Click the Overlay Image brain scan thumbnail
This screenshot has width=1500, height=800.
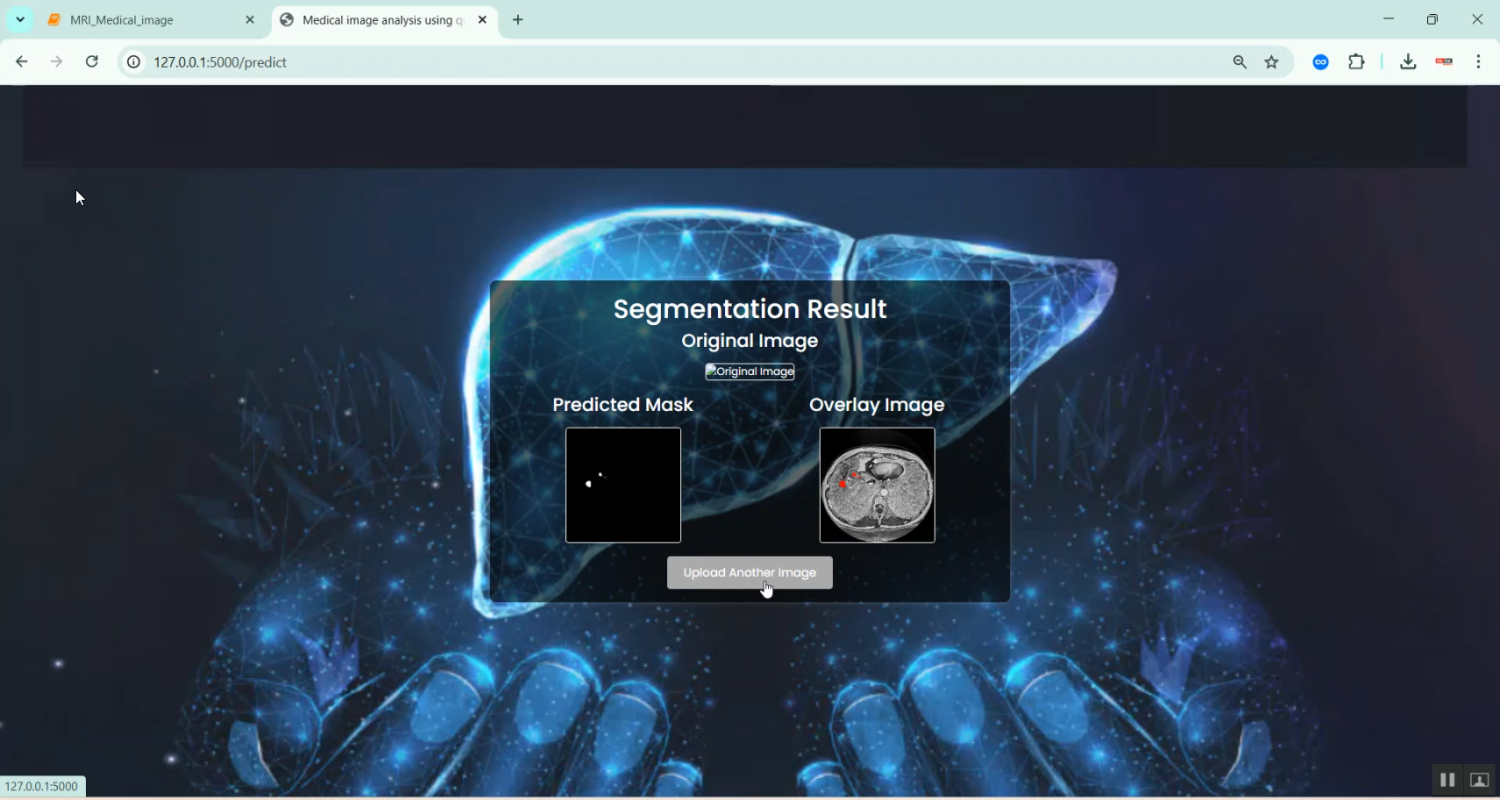[x=876, y=485]
